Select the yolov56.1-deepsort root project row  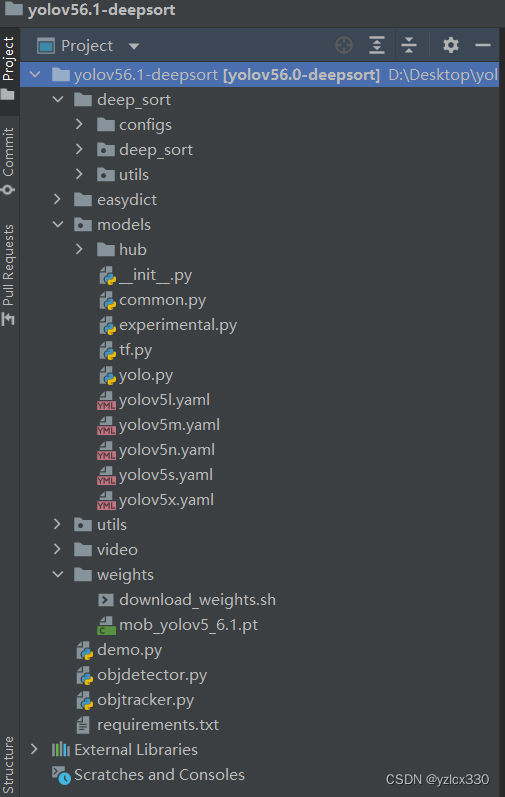(x=259, y=75)
